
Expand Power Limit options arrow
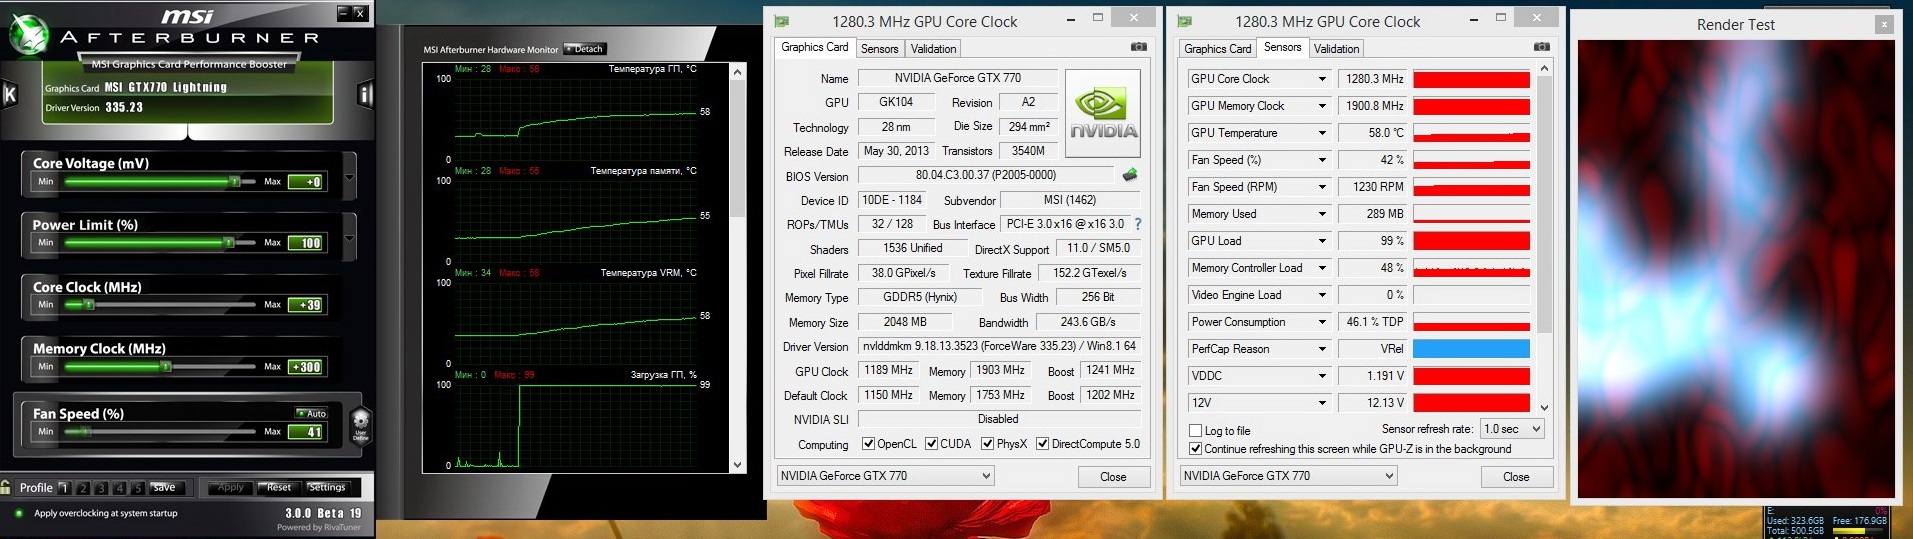(349, 239)
